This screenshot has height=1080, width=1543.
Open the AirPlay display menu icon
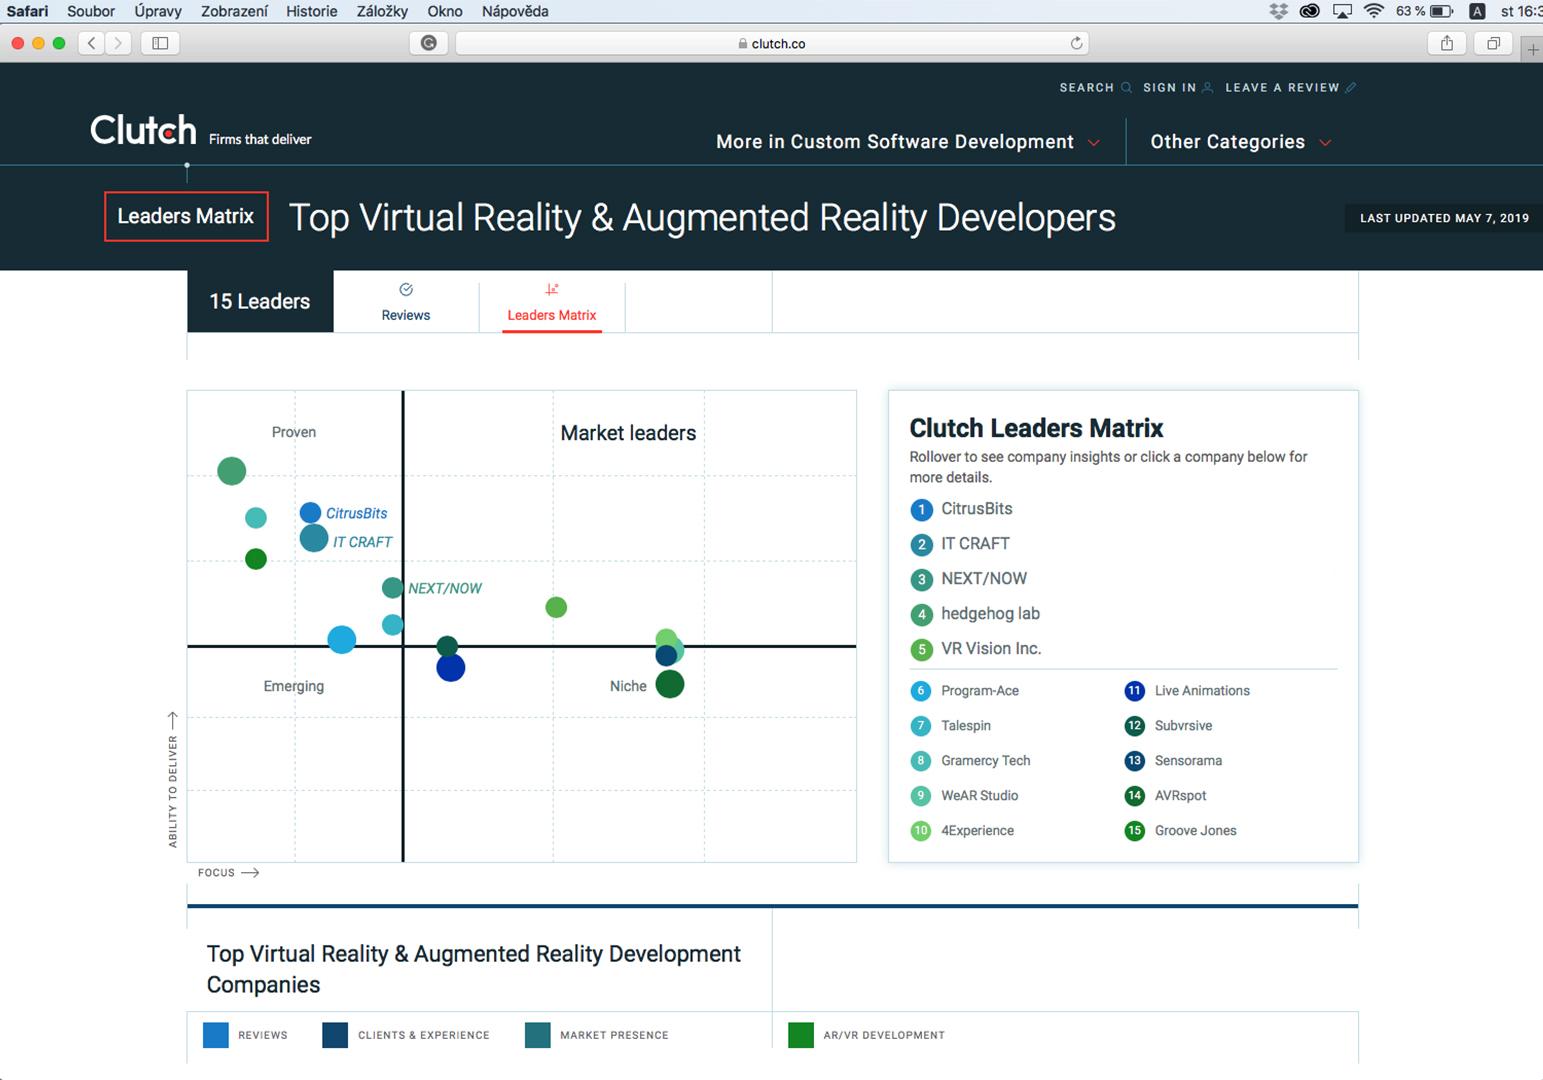[1342, 11]
